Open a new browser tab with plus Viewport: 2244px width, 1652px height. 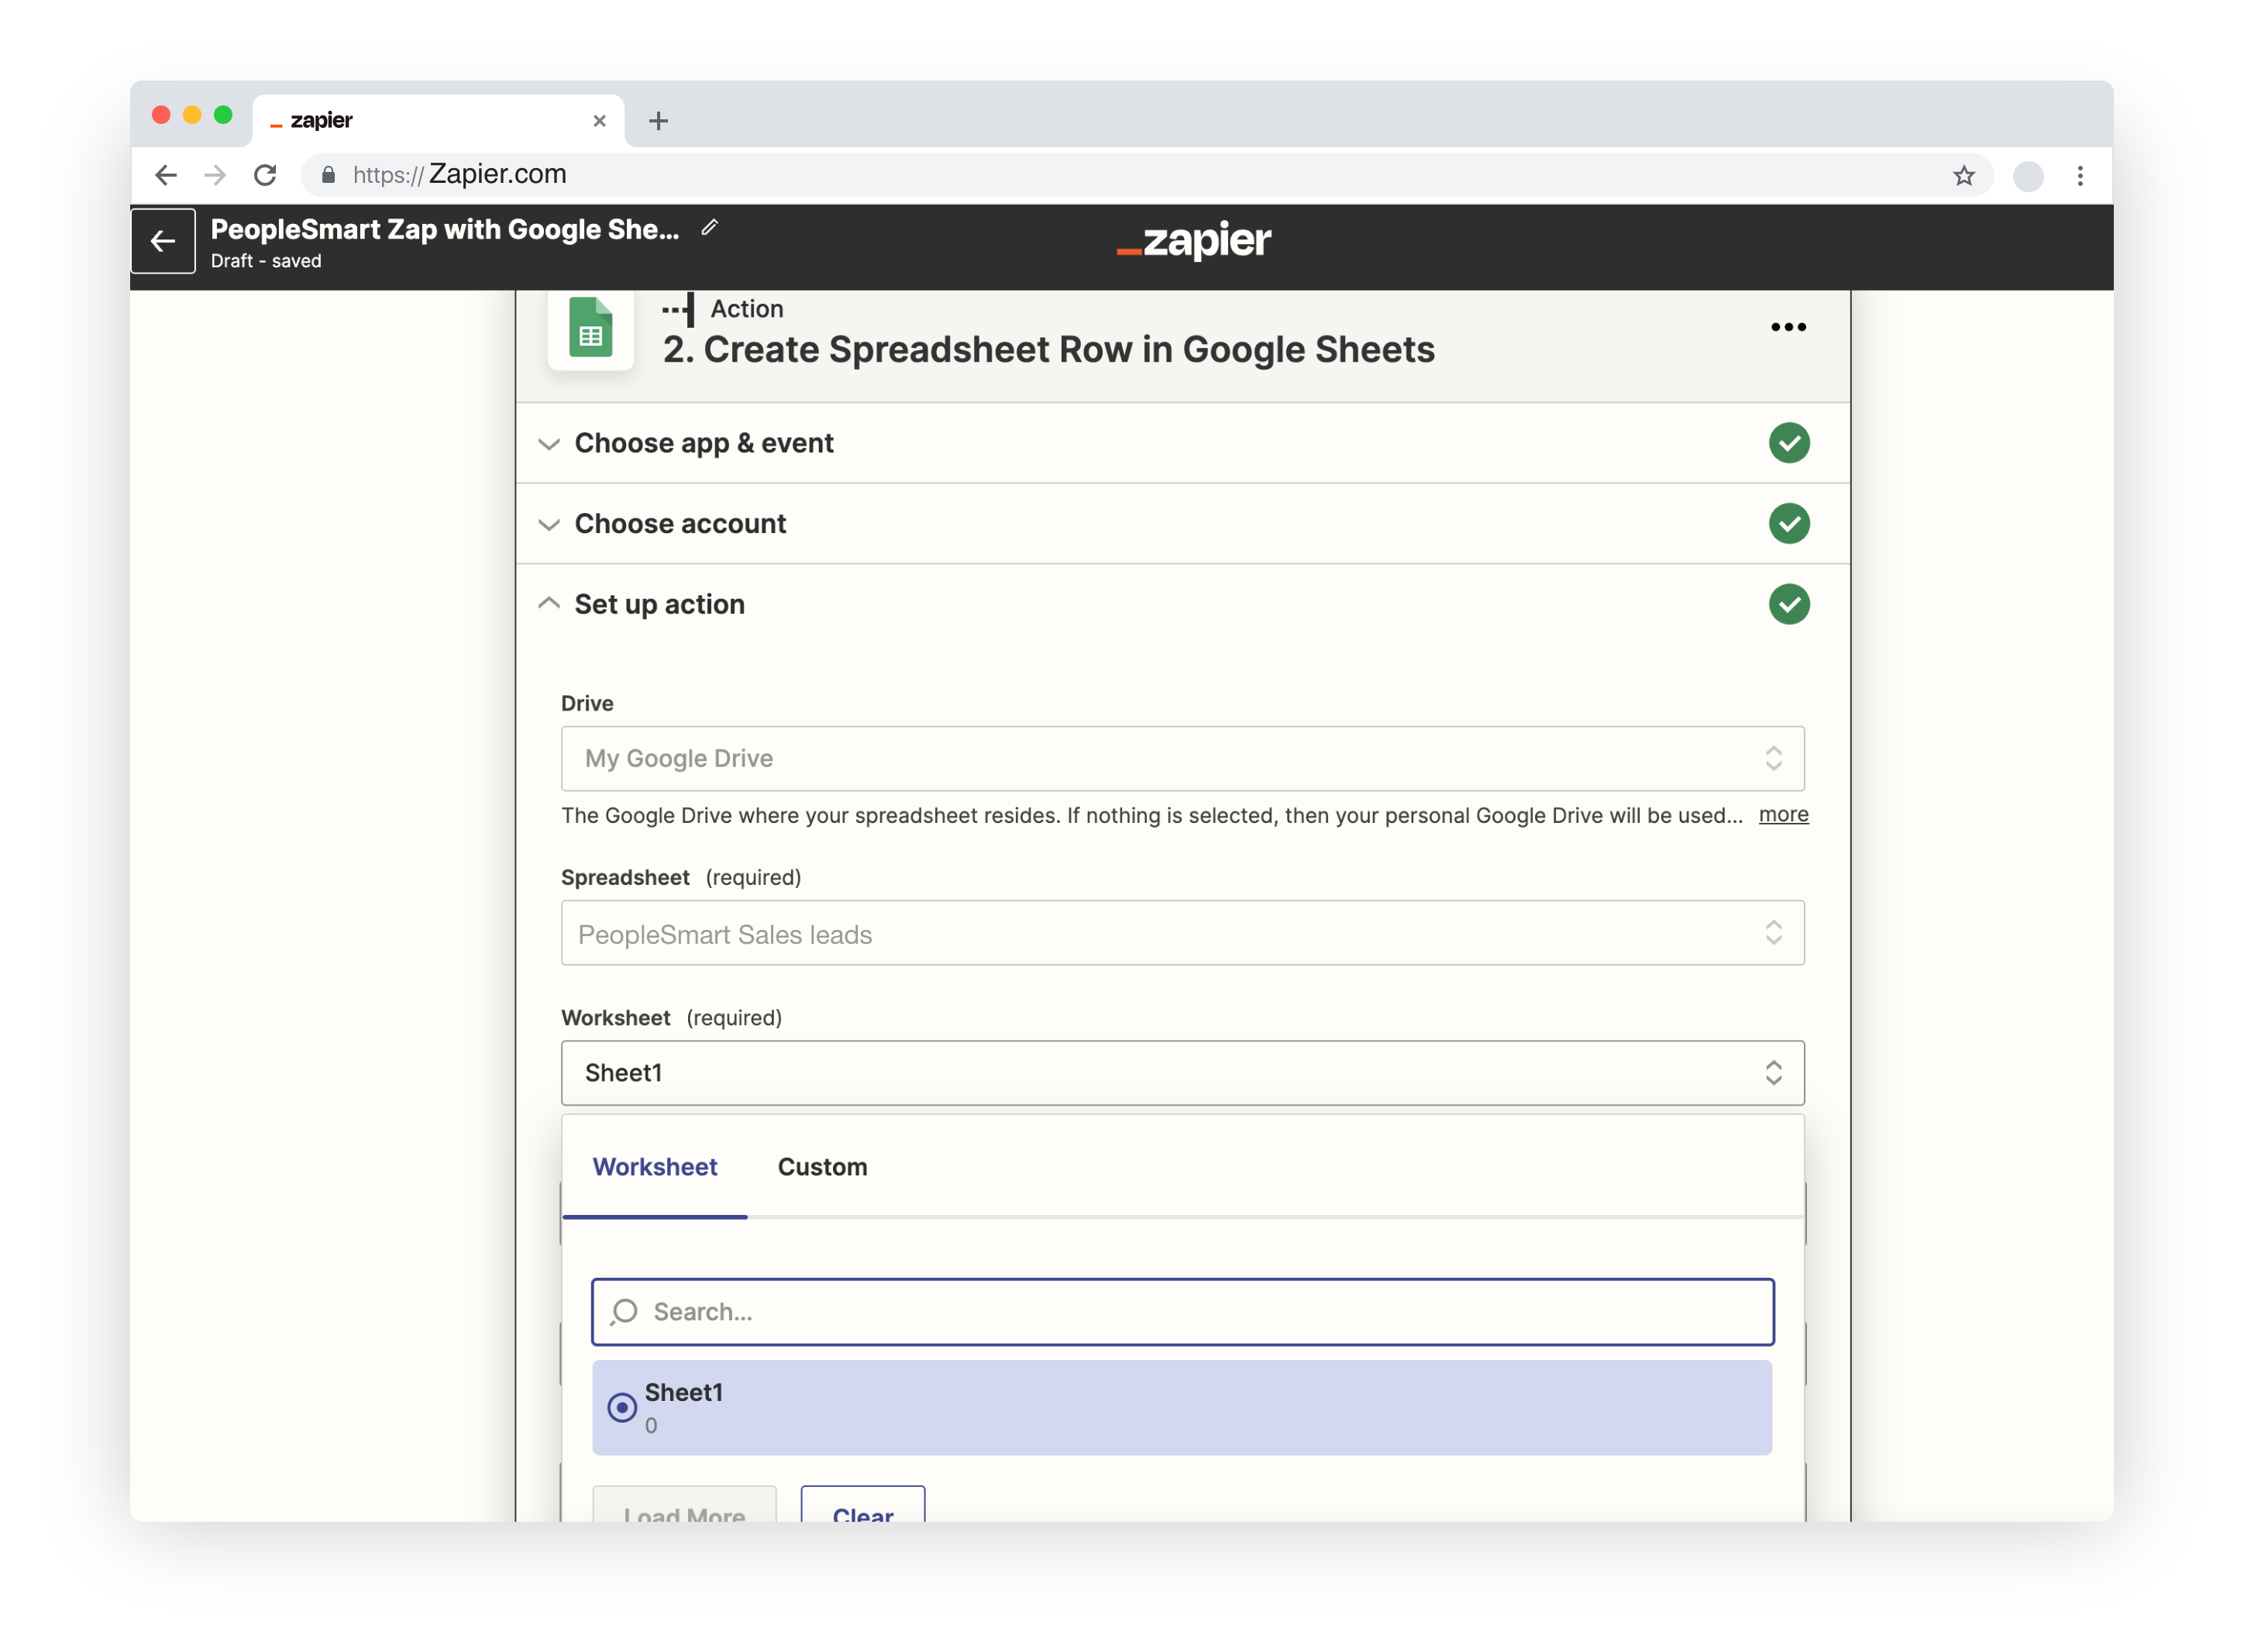[658, 121]
